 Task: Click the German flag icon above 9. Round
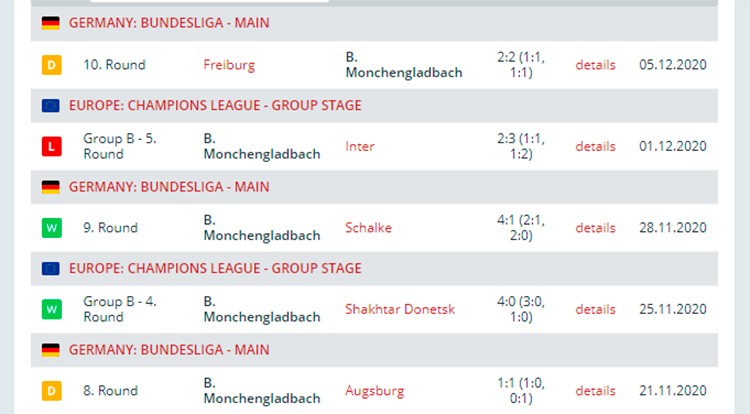coord(51,187)
